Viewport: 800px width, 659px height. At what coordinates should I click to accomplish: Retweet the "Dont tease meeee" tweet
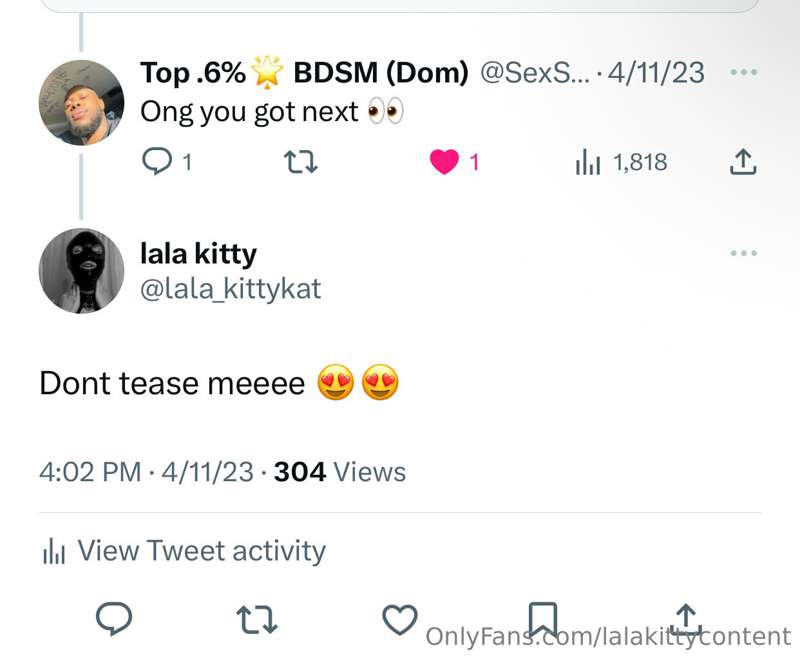pyautogui.click(x=257, y=619)
